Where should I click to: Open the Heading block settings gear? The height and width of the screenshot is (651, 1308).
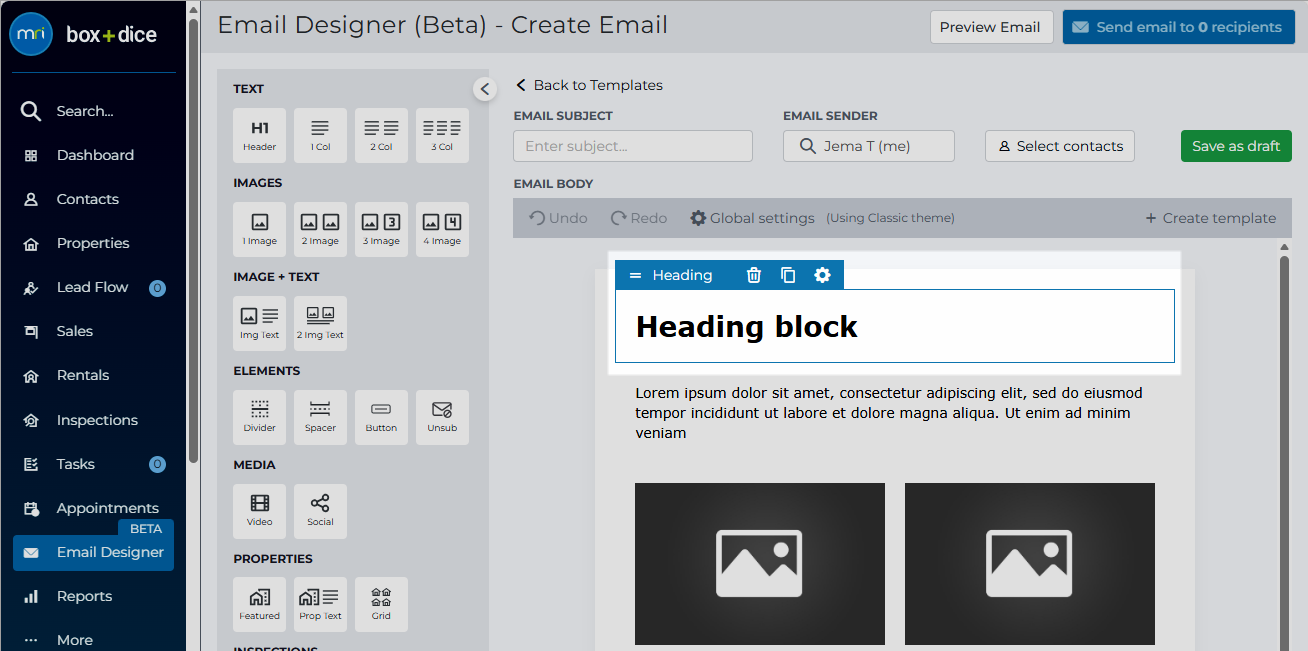(x=822, y=275)
